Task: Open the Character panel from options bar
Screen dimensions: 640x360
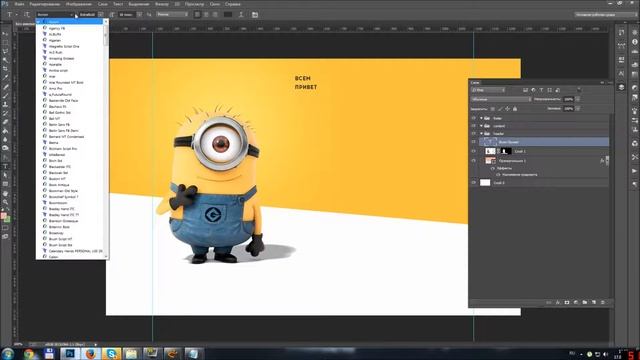Action: (255, 15)
